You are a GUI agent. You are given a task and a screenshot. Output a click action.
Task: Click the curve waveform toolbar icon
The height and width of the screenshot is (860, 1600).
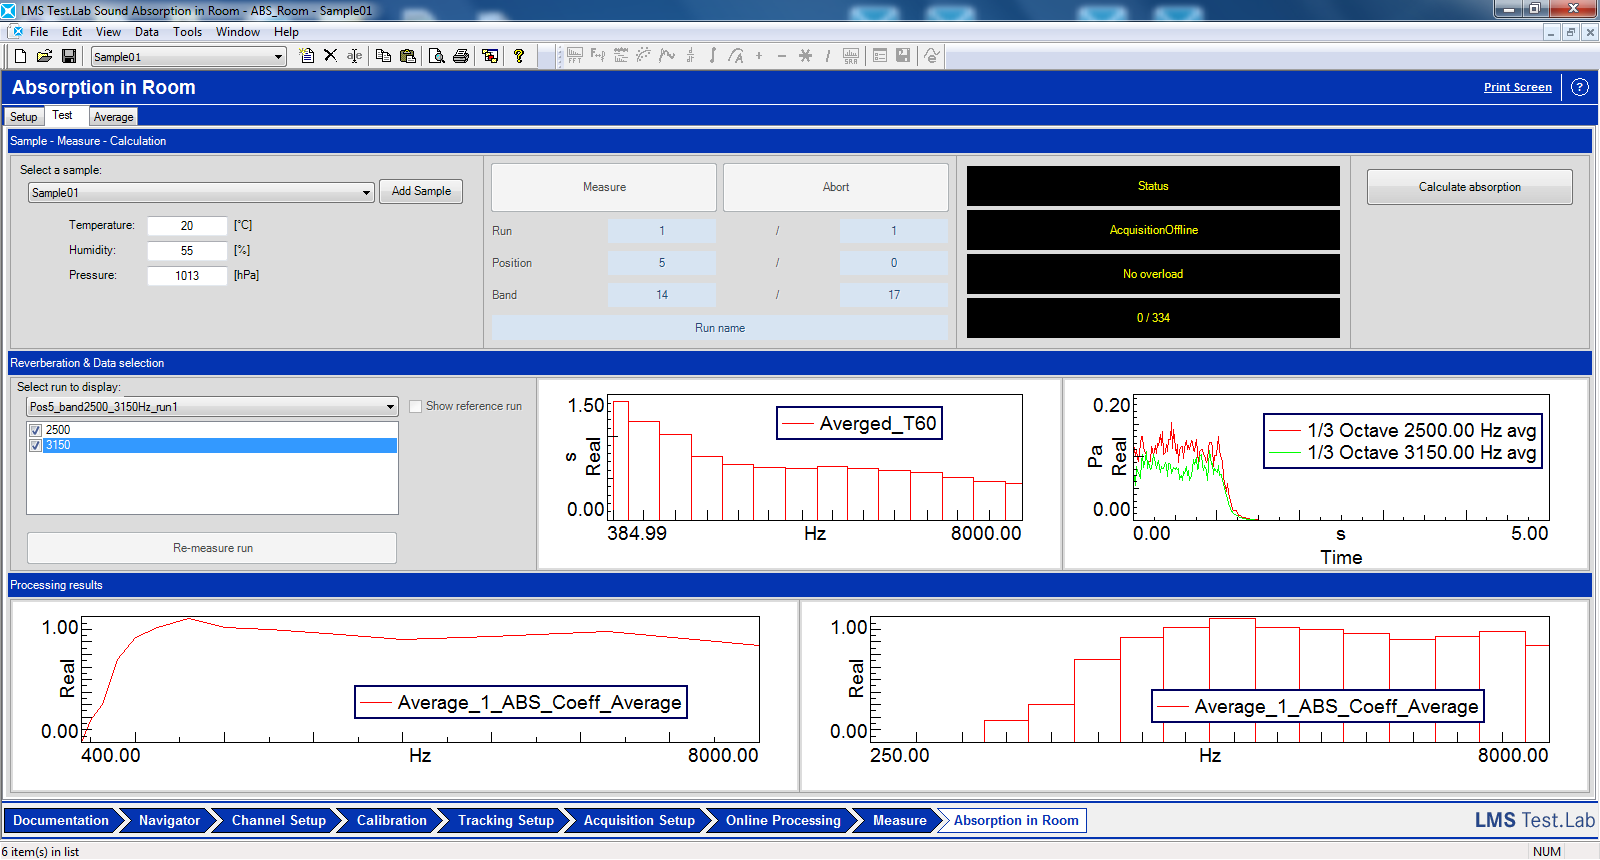pos(667,56)
